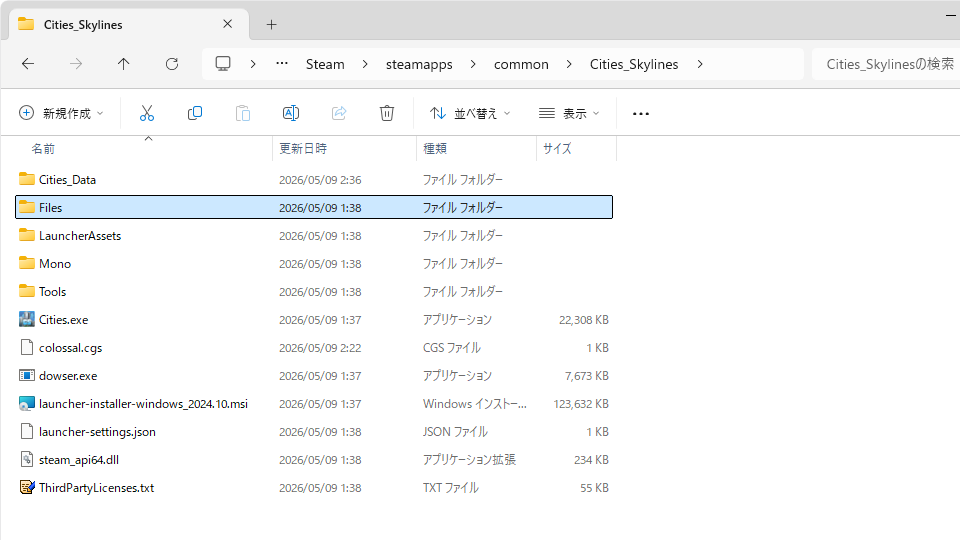The width and height of the screenshot is (960, 540).
Task: Click the Rename icon
Action: coord(291,113)
